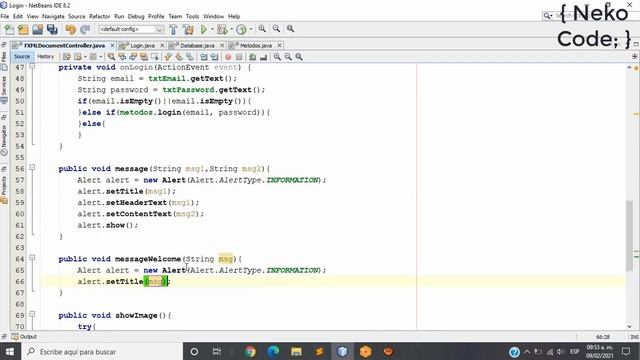Click Uncomment lines icon in editor toolbar
The width and height of the screenshot is (640, 360).
[x=263, y=57]
